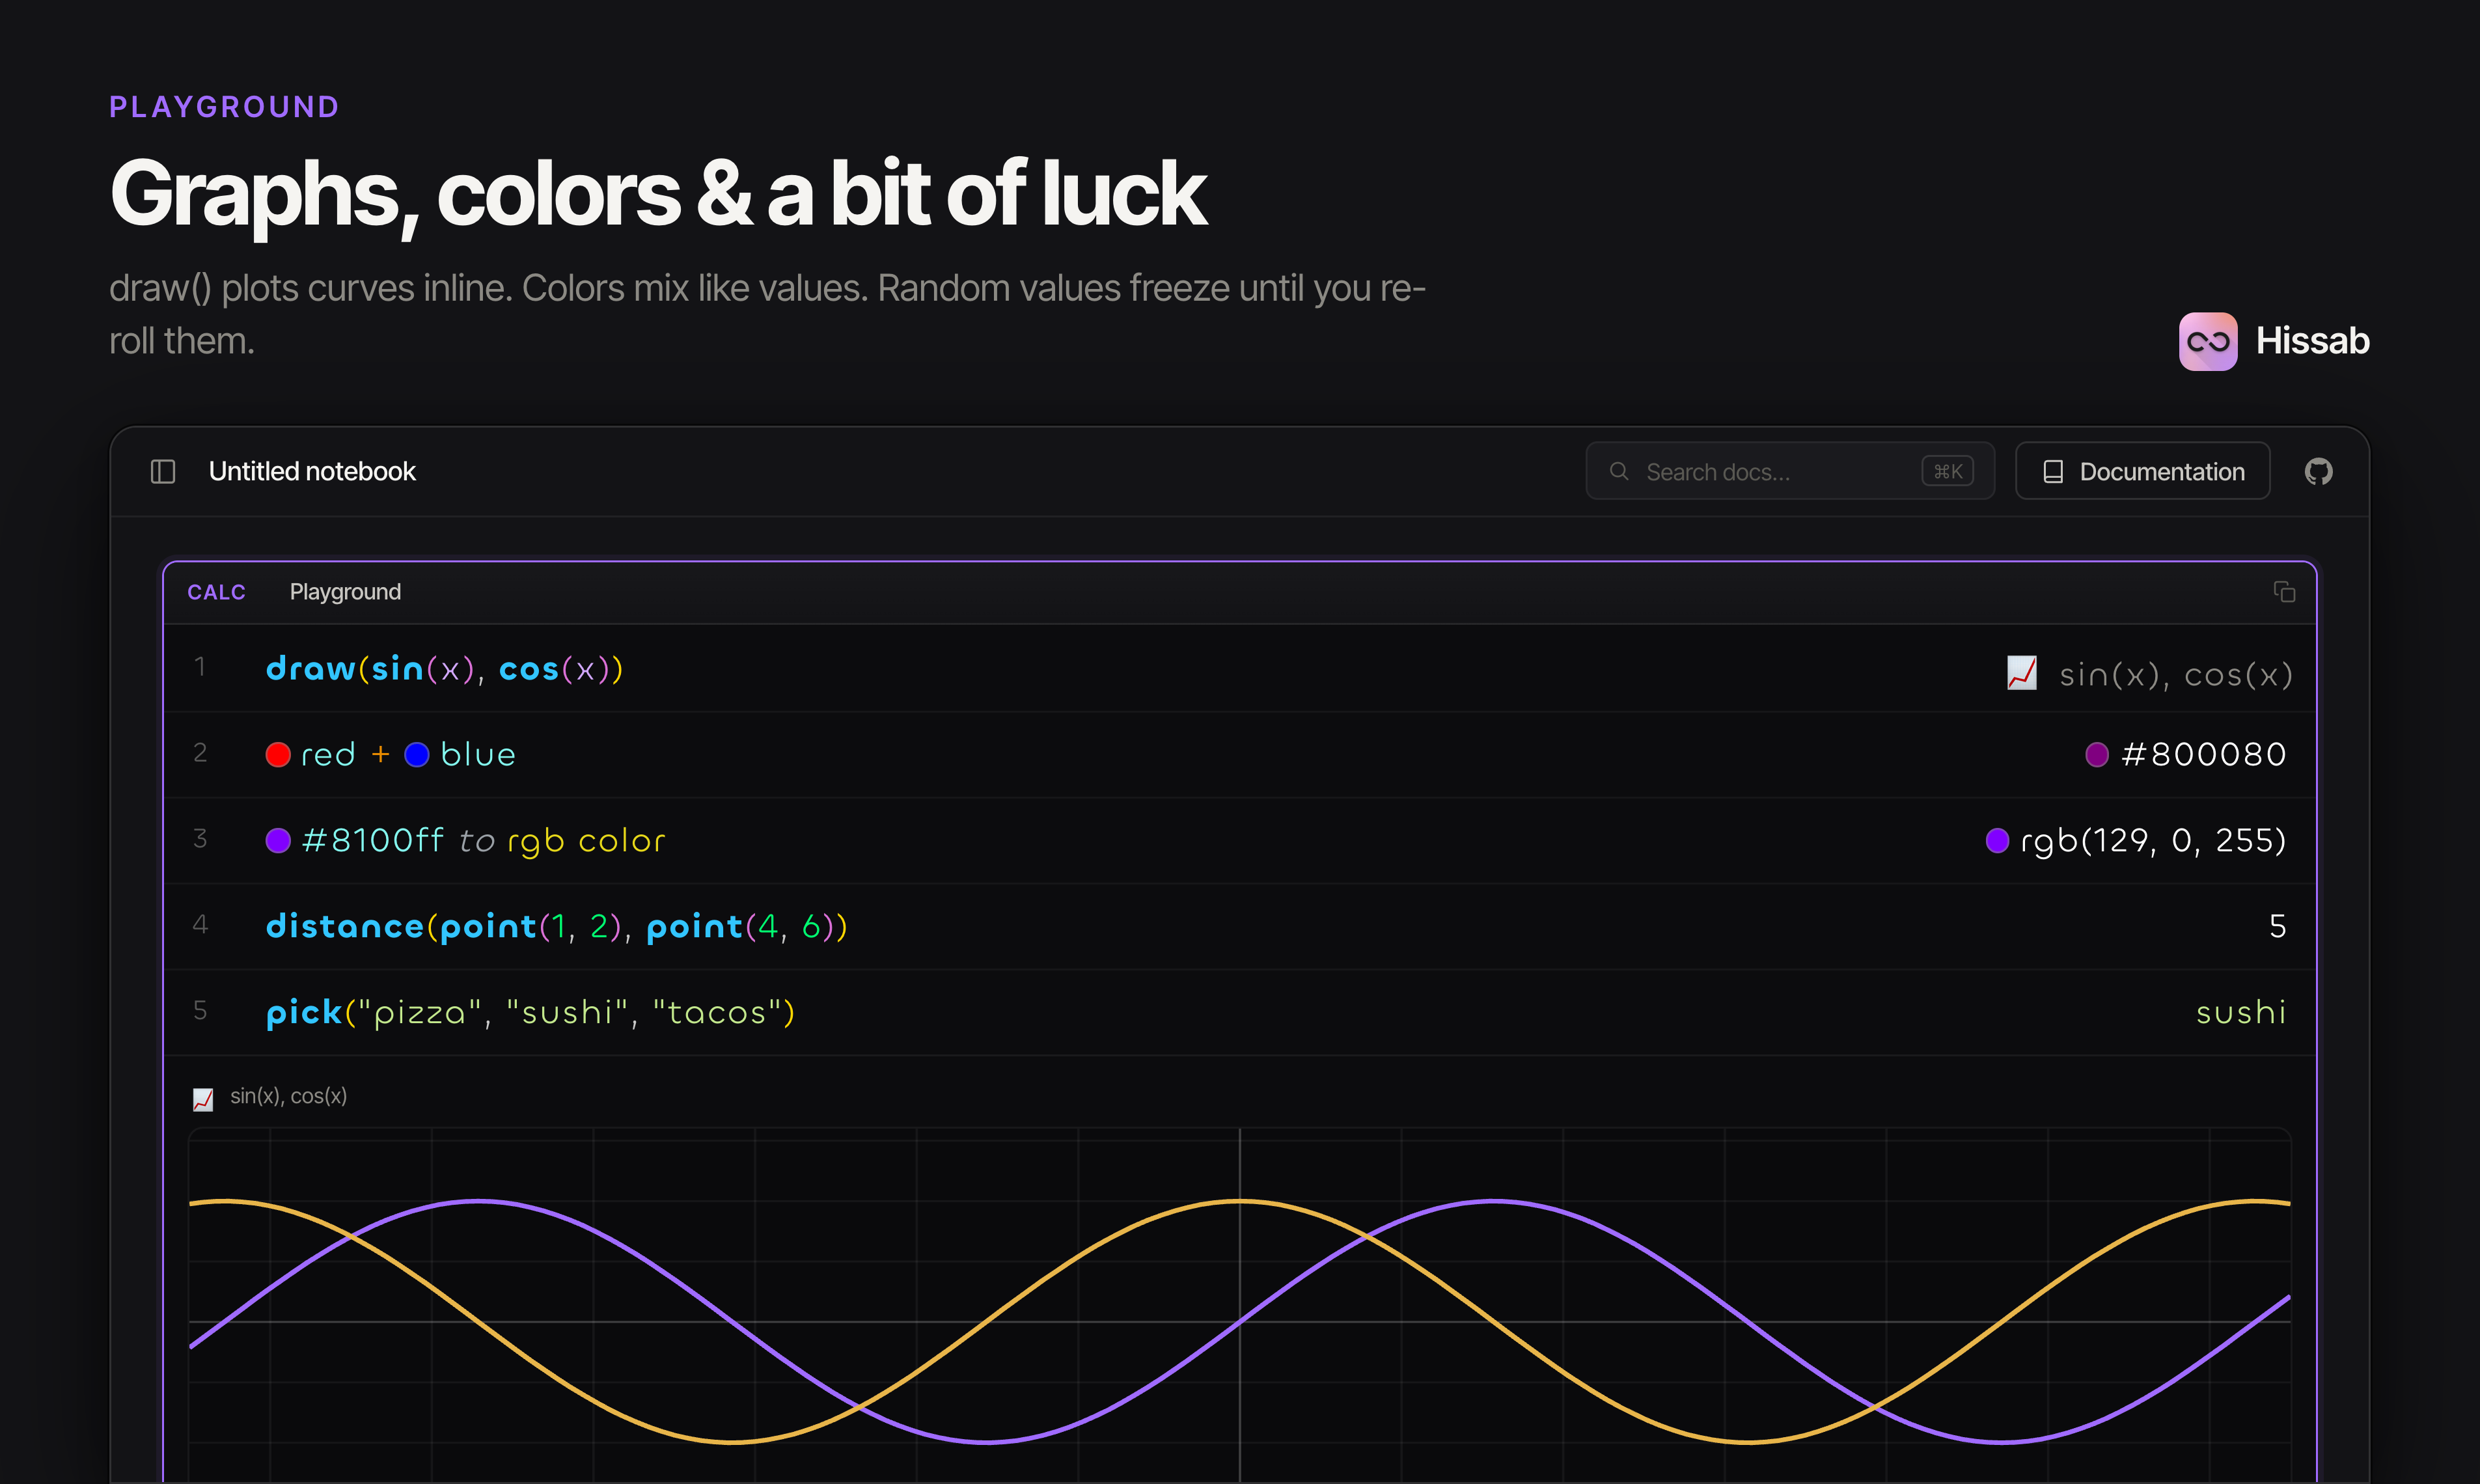Click the rgb(129, 0, 255) result text
Screen dimensions: 2480x1484
pos(2152,840)
